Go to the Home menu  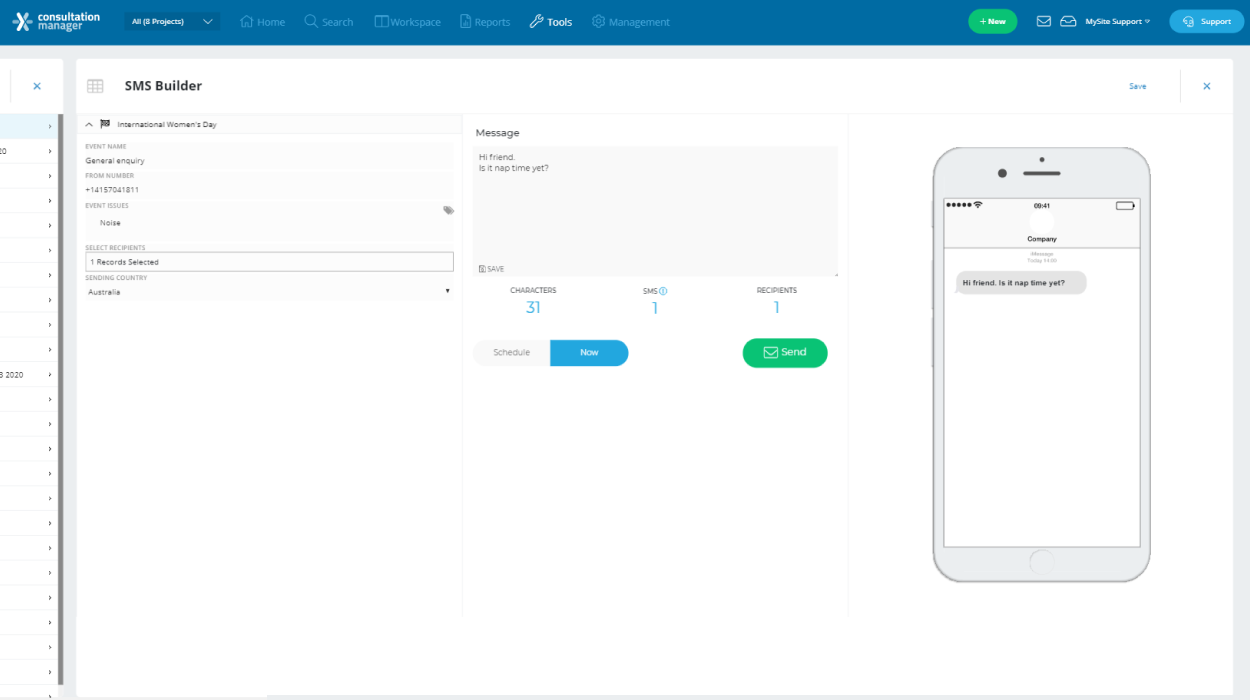[x=262, y=22]
